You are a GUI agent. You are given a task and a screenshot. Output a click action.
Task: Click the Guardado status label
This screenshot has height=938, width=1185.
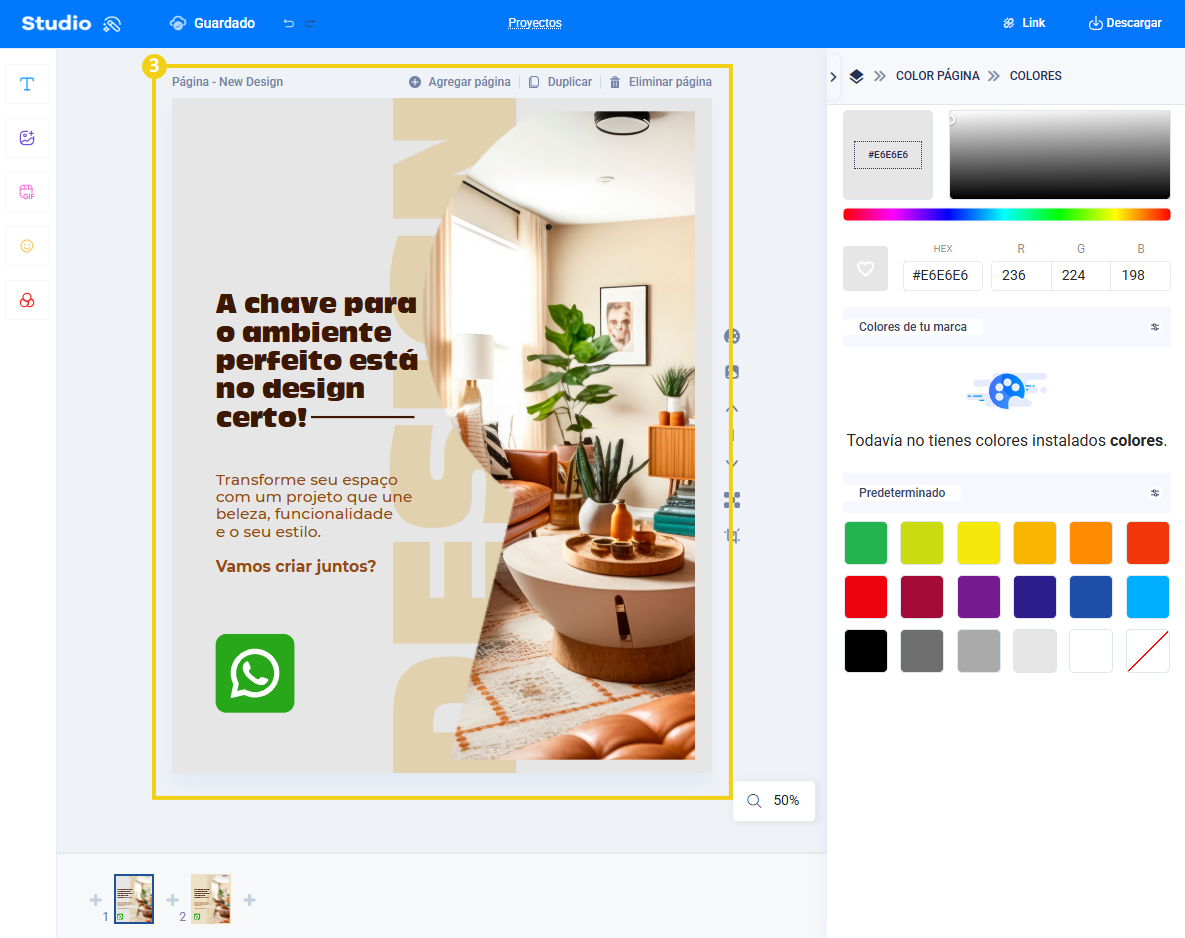(224, 23)
